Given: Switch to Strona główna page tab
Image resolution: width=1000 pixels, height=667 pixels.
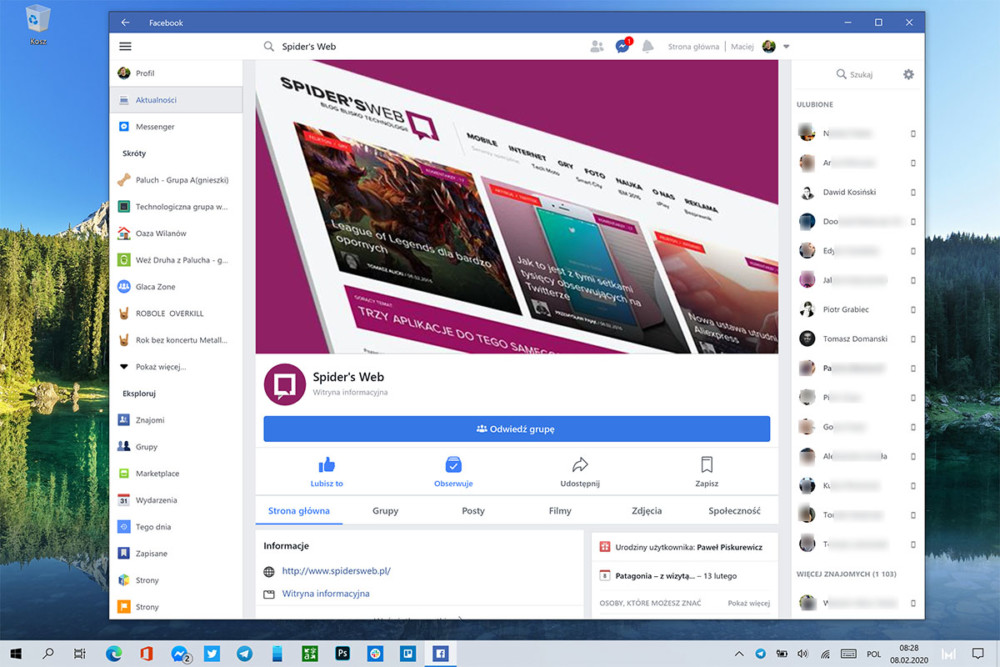Looking at the screenshot, I should click(x=299, y=511).
